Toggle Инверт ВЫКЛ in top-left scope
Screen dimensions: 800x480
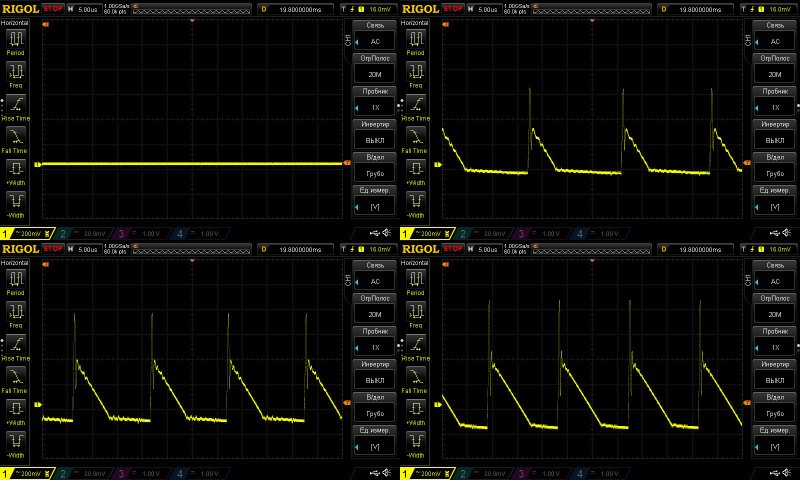(x=375, y=135)
